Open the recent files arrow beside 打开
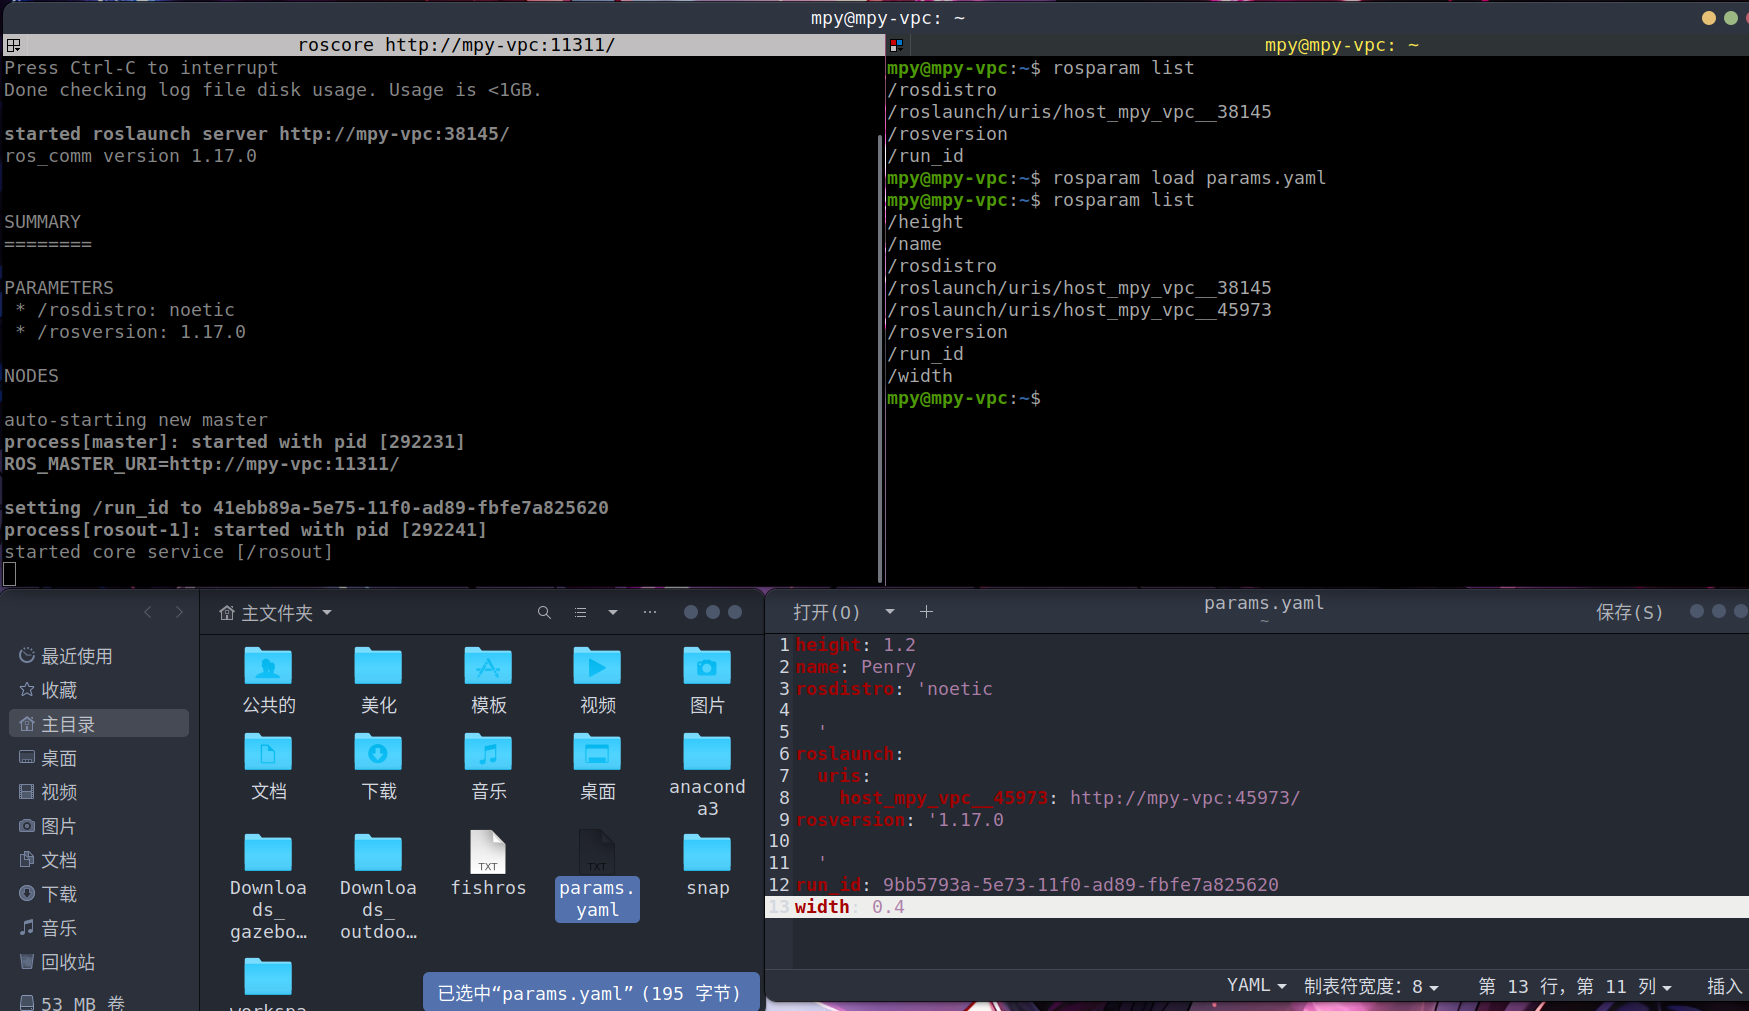 coord(890,612)
